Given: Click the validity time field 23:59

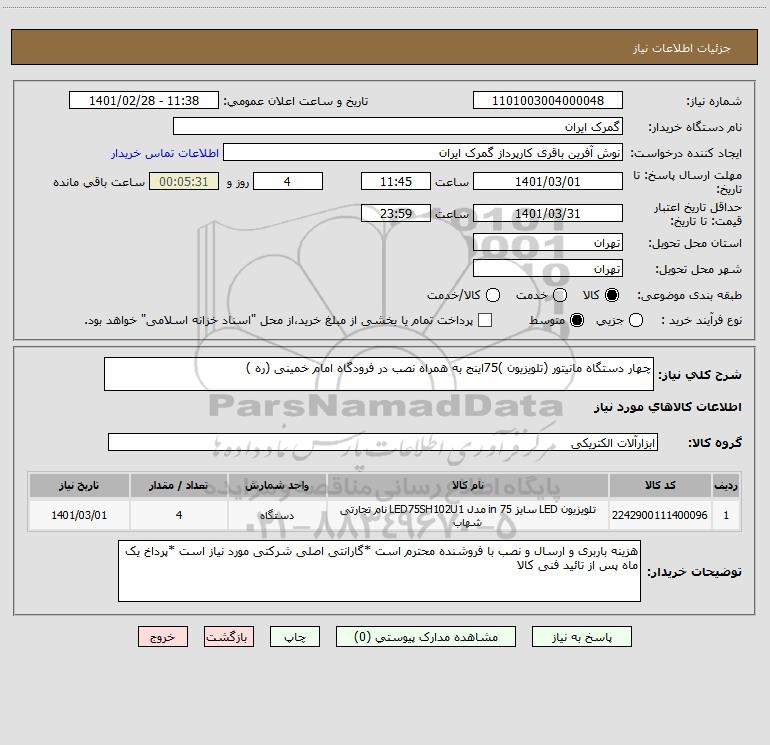Looking at the screenshot, I should pyautogui.click(x=396, y=214).
